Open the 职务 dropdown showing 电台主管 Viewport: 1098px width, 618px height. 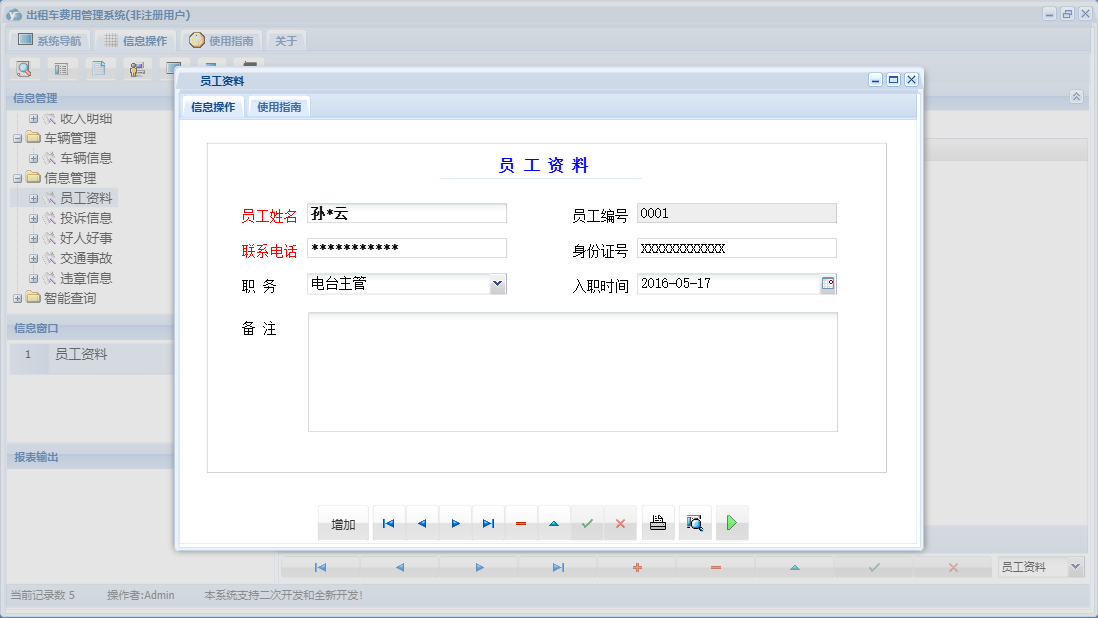[497, 283]
